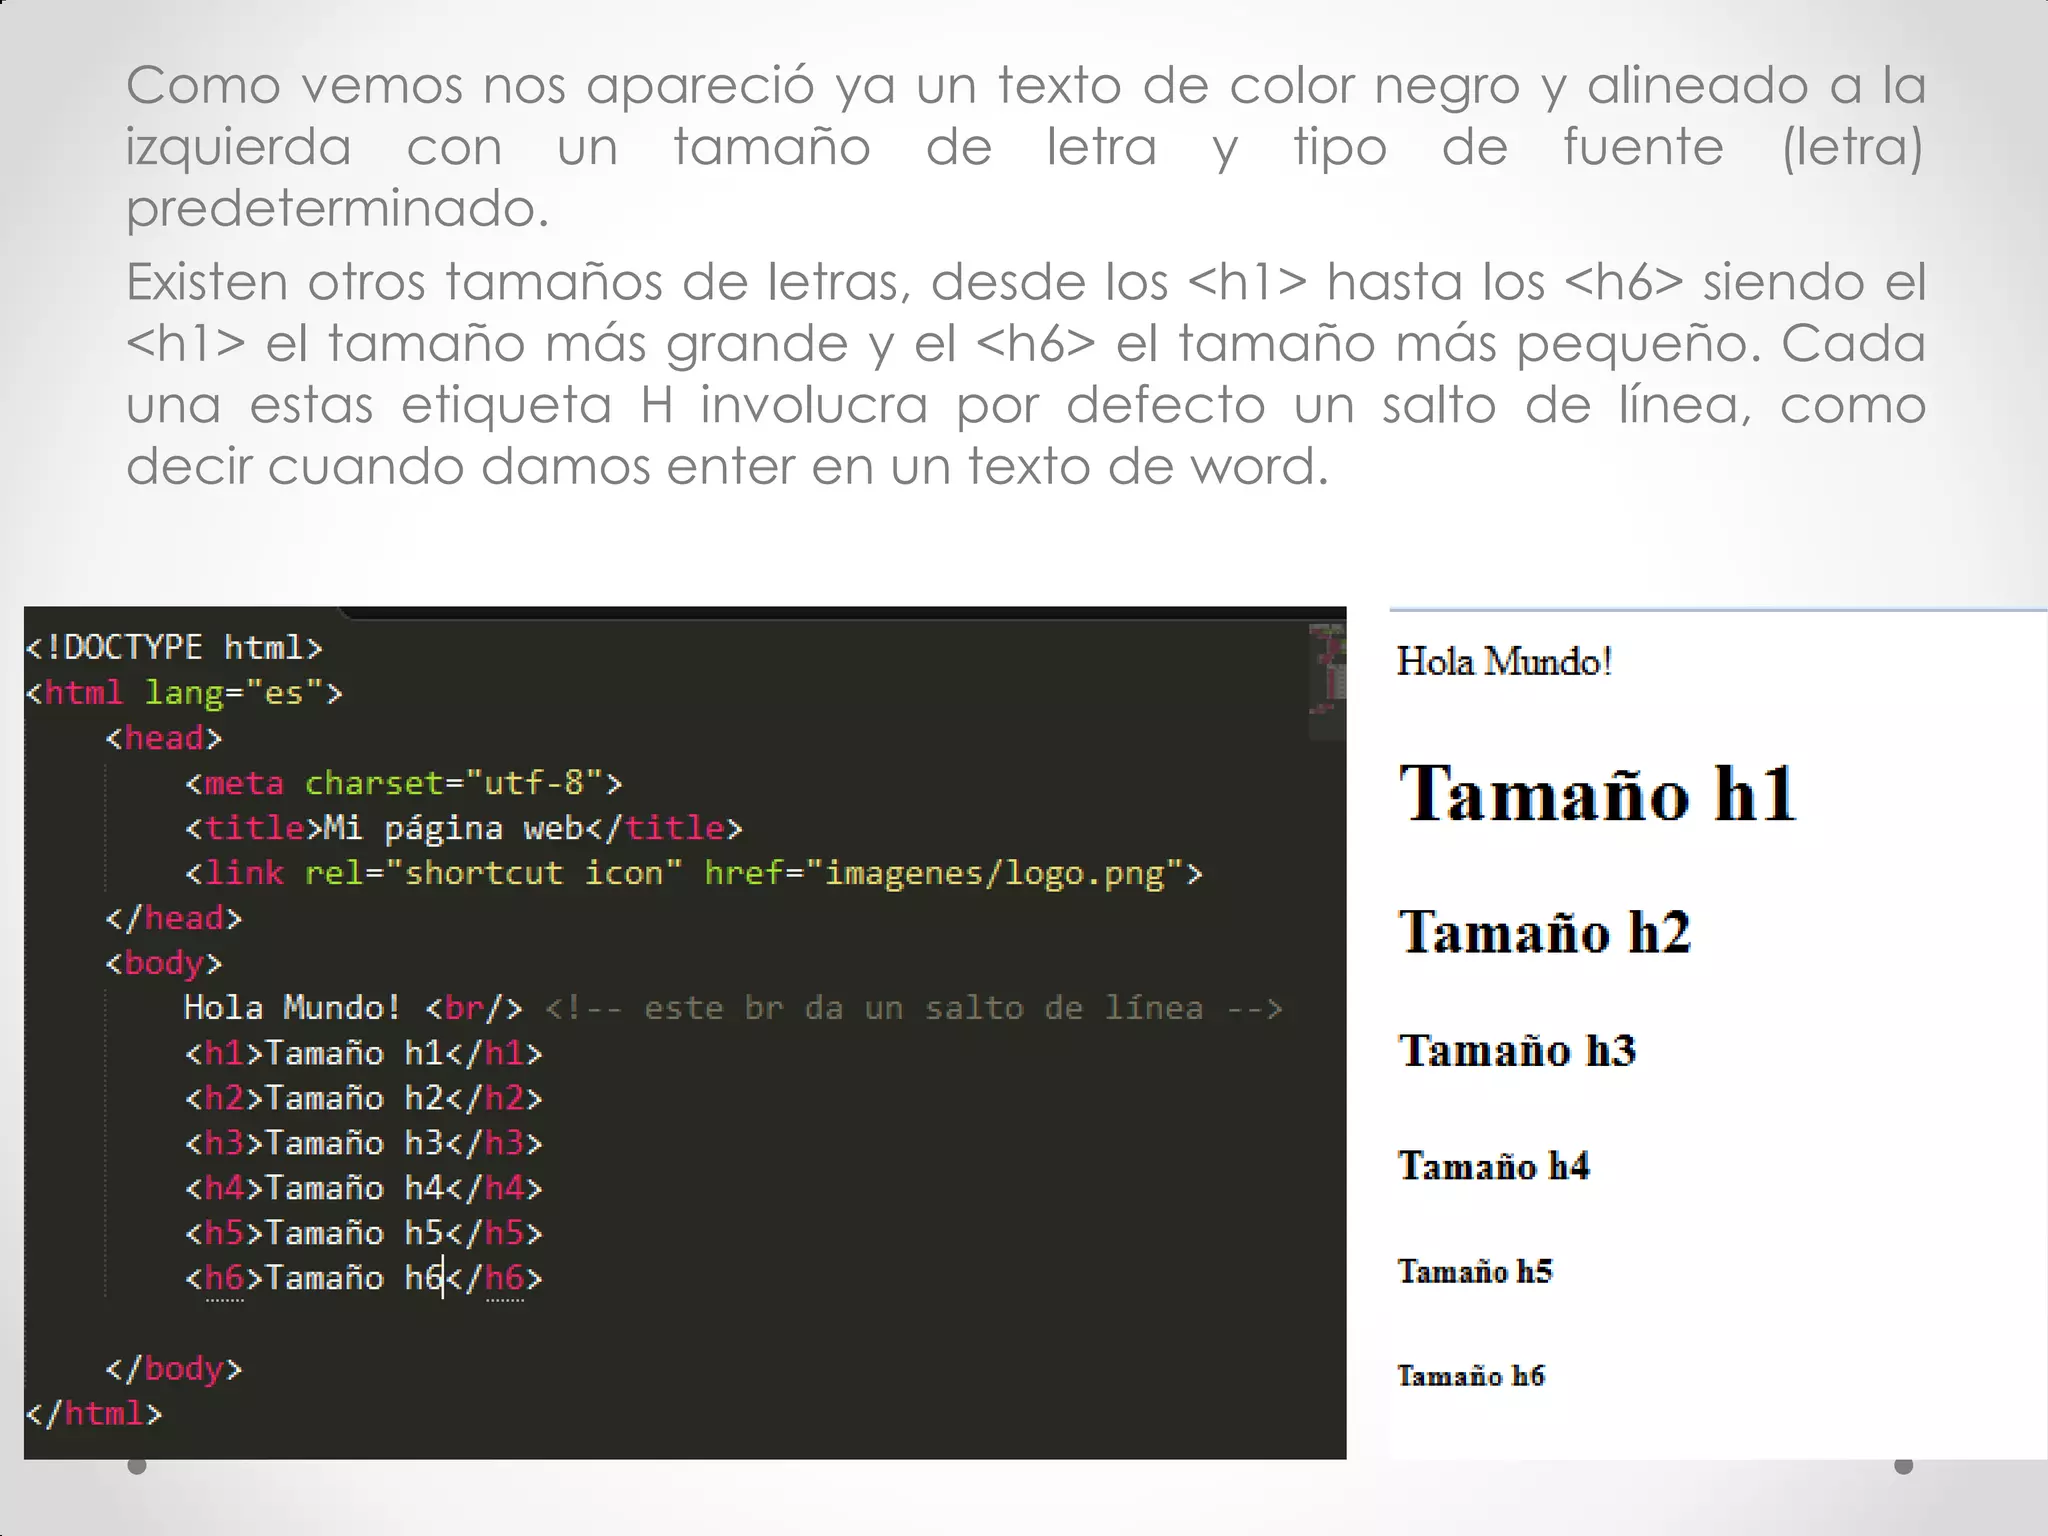Screen dimensions: 2048x1536
Task: Click the '<title>Mi página web</title>' line
Action: (x=463, y=828)
